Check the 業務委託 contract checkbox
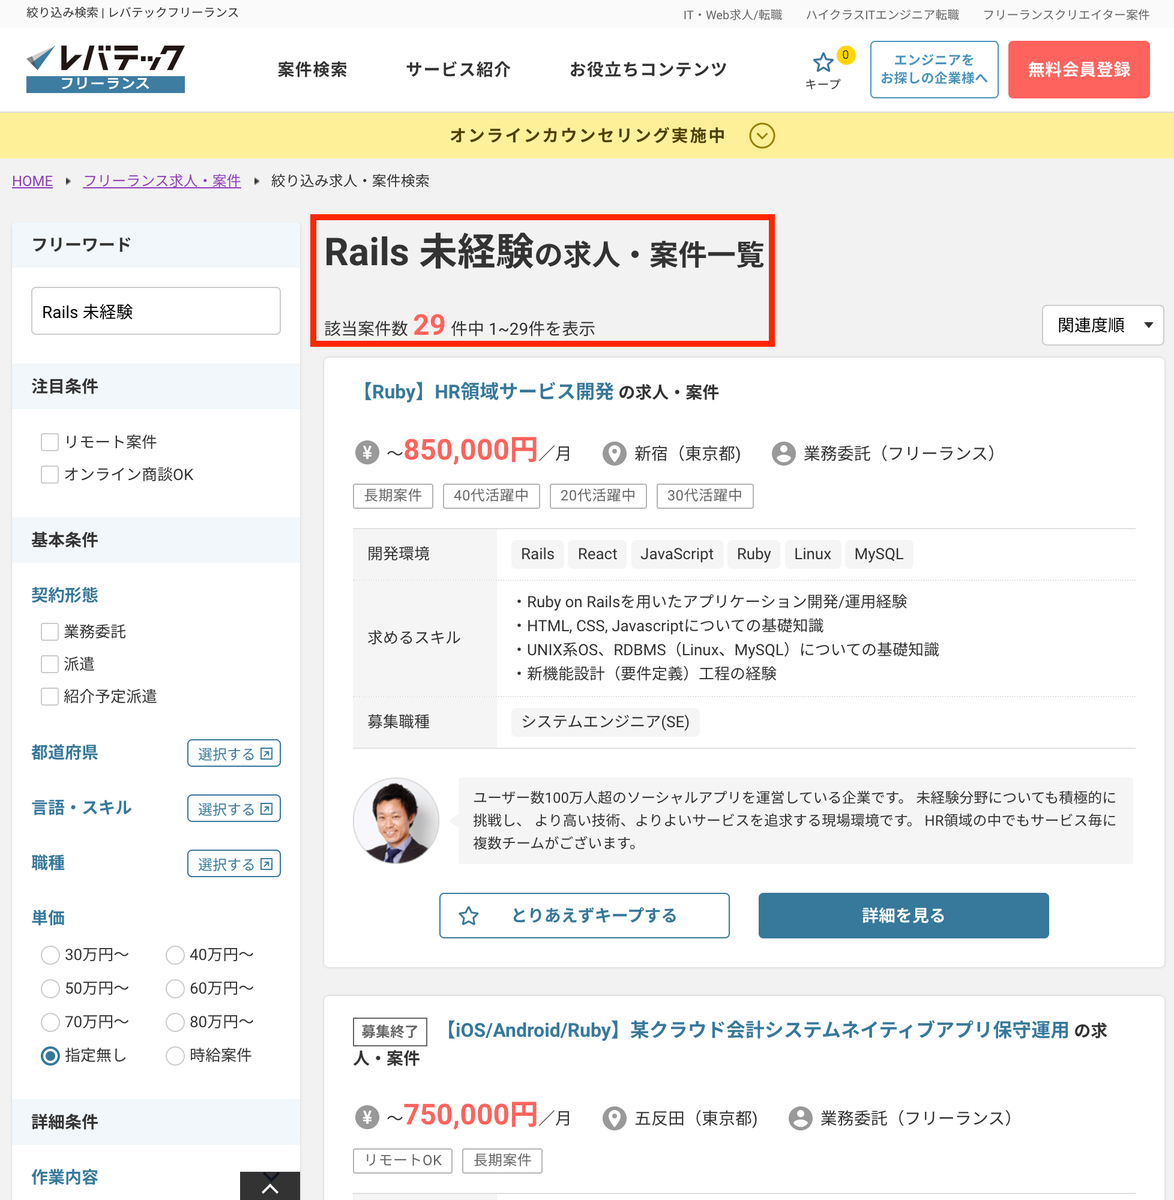 click(x=49, y=632)
